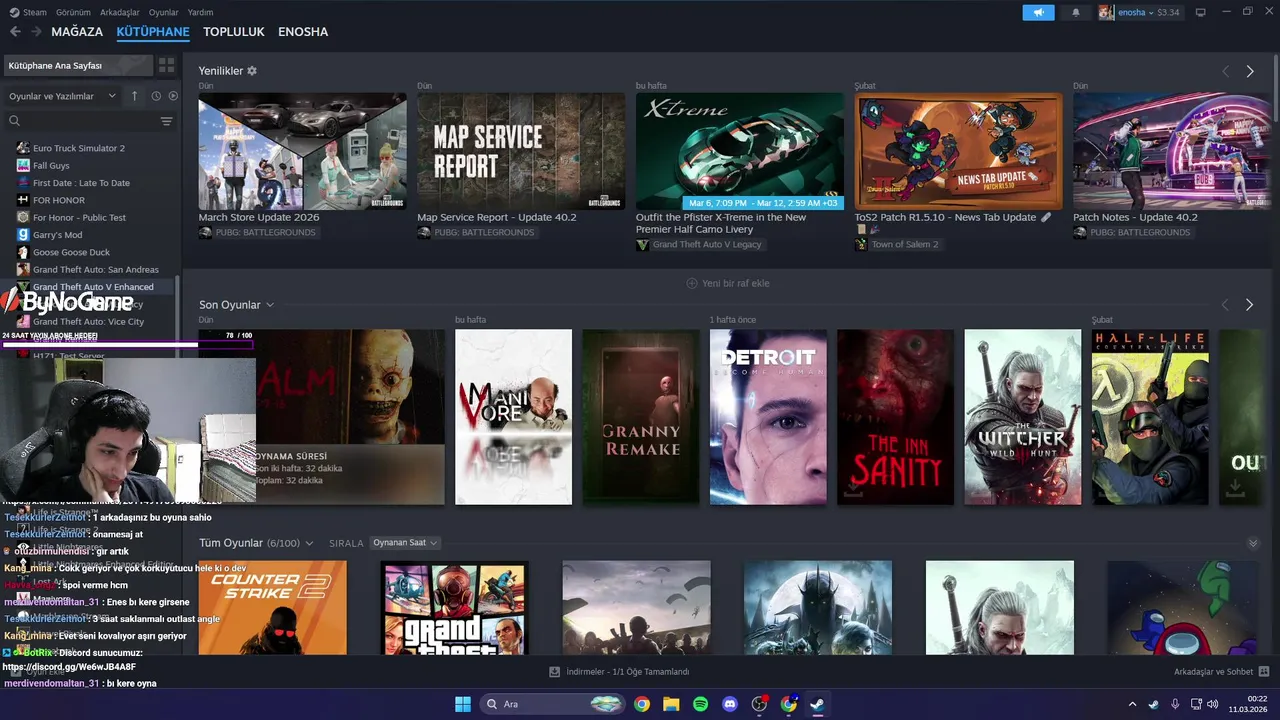Open Windows Start menu
This screenshot has height=720, width=1280.
[x=463, y=704]
